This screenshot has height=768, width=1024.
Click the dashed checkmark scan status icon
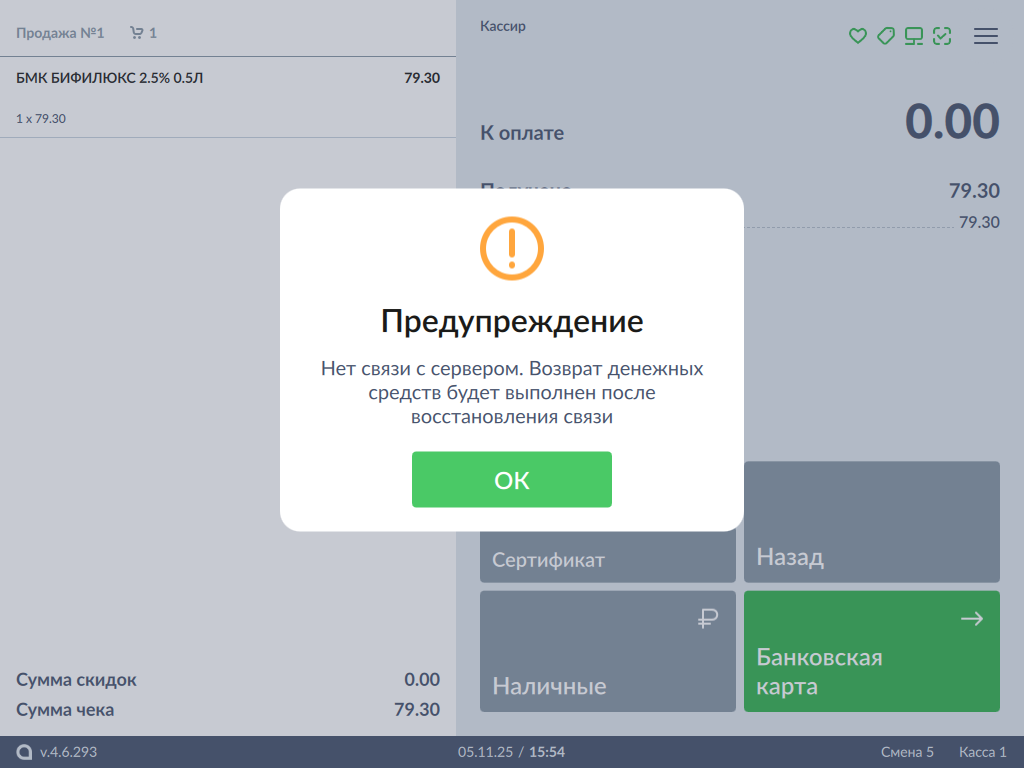point(941,36)
